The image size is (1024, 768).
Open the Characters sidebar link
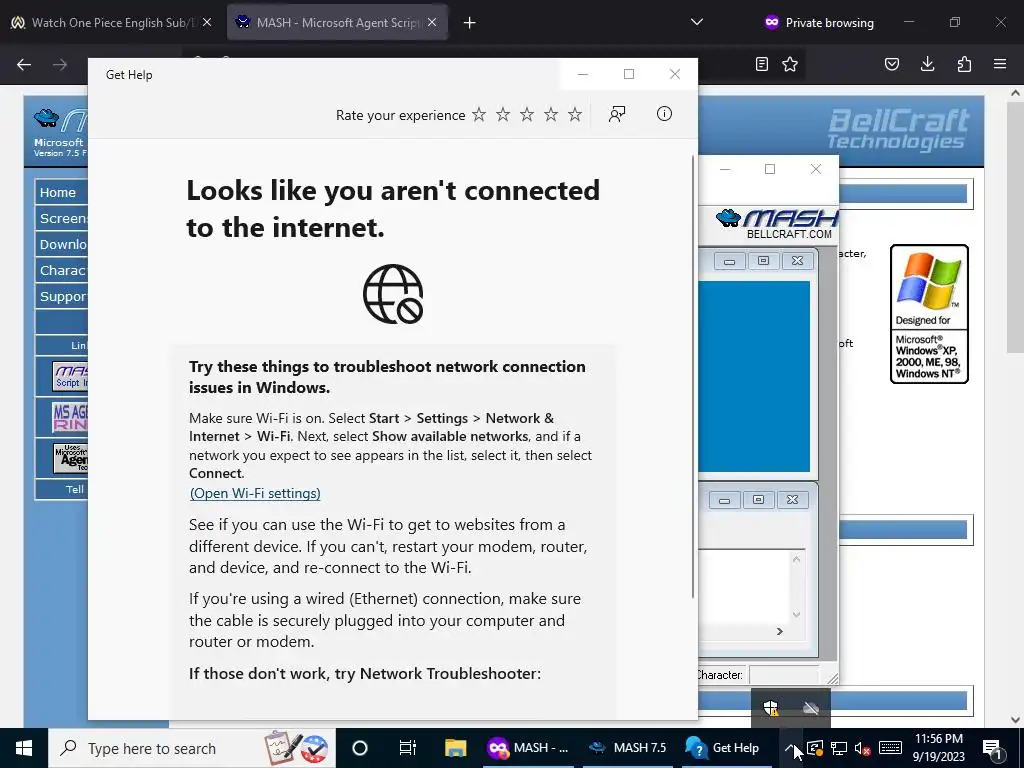(61, 270)
